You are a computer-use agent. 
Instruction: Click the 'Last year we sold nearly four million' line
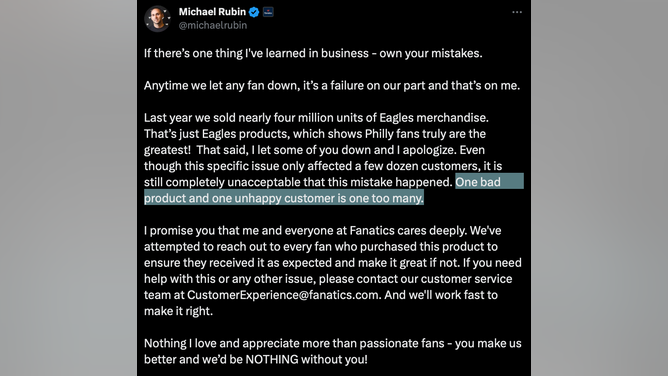click(316, 118)
